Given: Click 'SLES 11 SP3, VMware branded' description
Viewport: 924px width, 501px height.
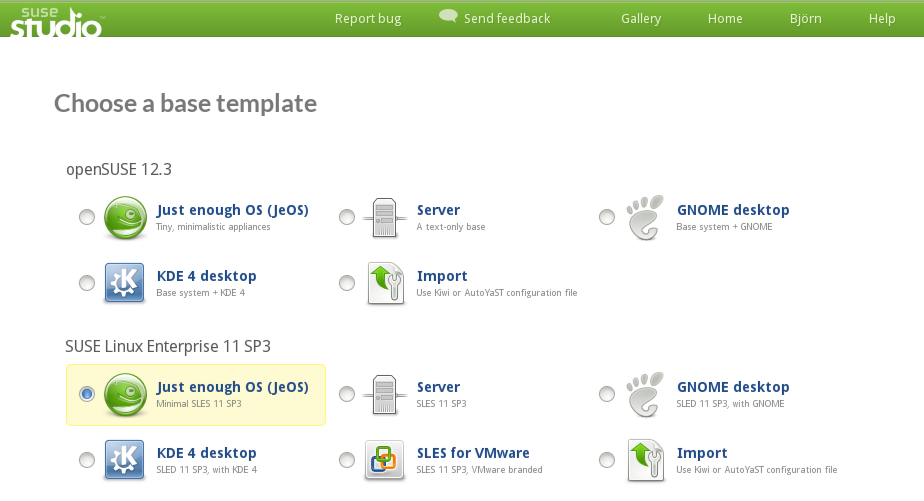Looking at the screenshot, I should point(480,470).
